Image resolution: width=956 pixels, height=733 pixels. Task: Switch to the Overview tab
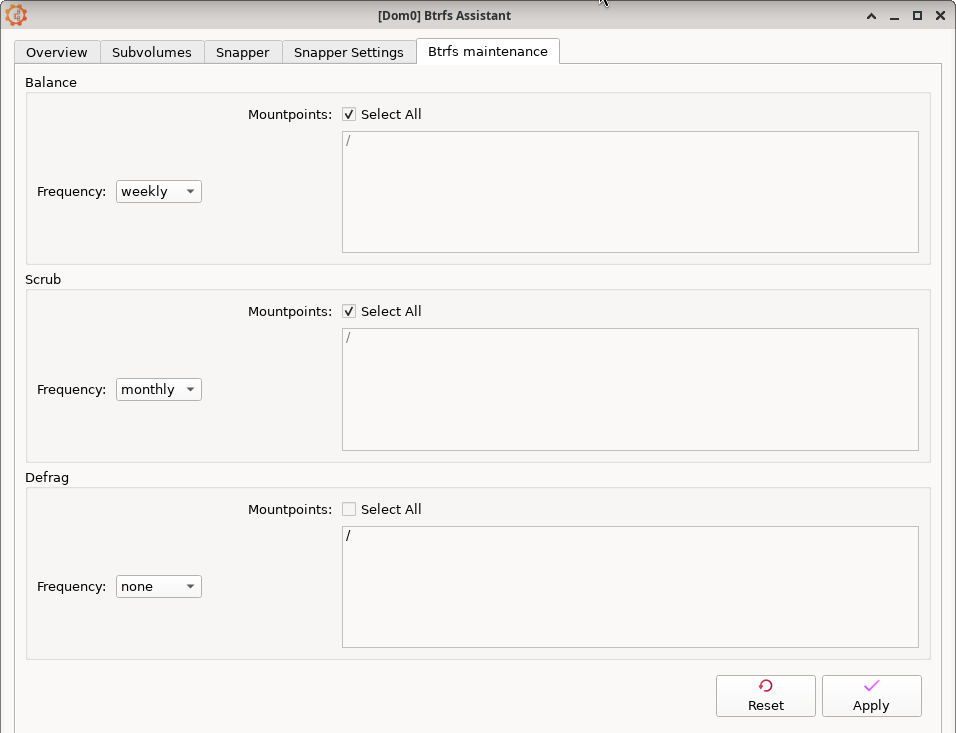click(x=57, y=53)
